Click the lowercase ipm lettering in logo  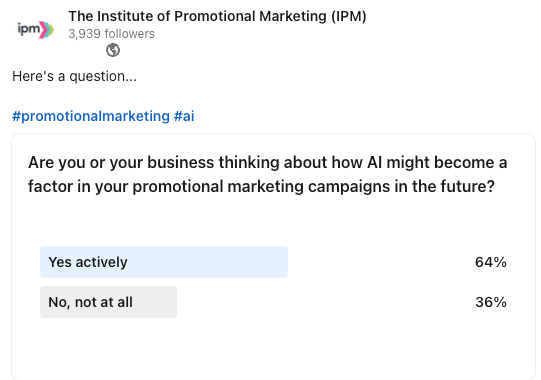[x=28, y=29]
